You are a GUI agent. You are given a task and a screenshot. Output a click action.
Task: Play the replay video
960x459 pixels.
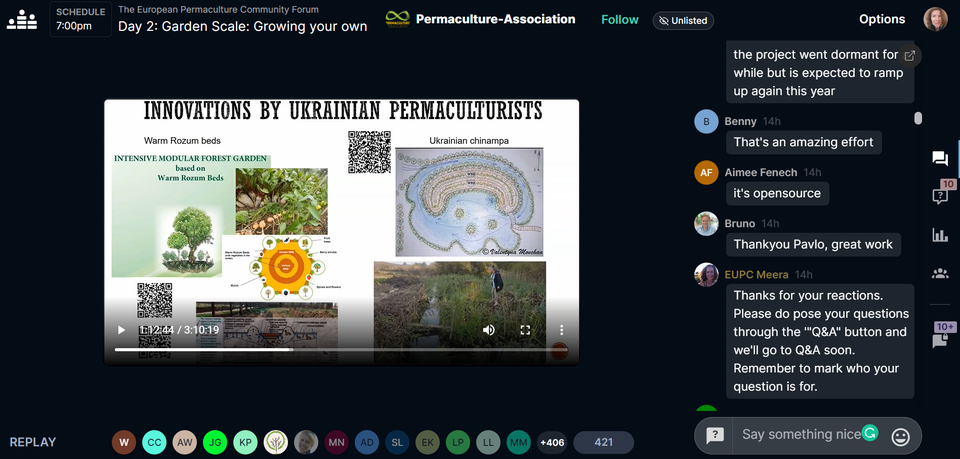click(122, 330)
